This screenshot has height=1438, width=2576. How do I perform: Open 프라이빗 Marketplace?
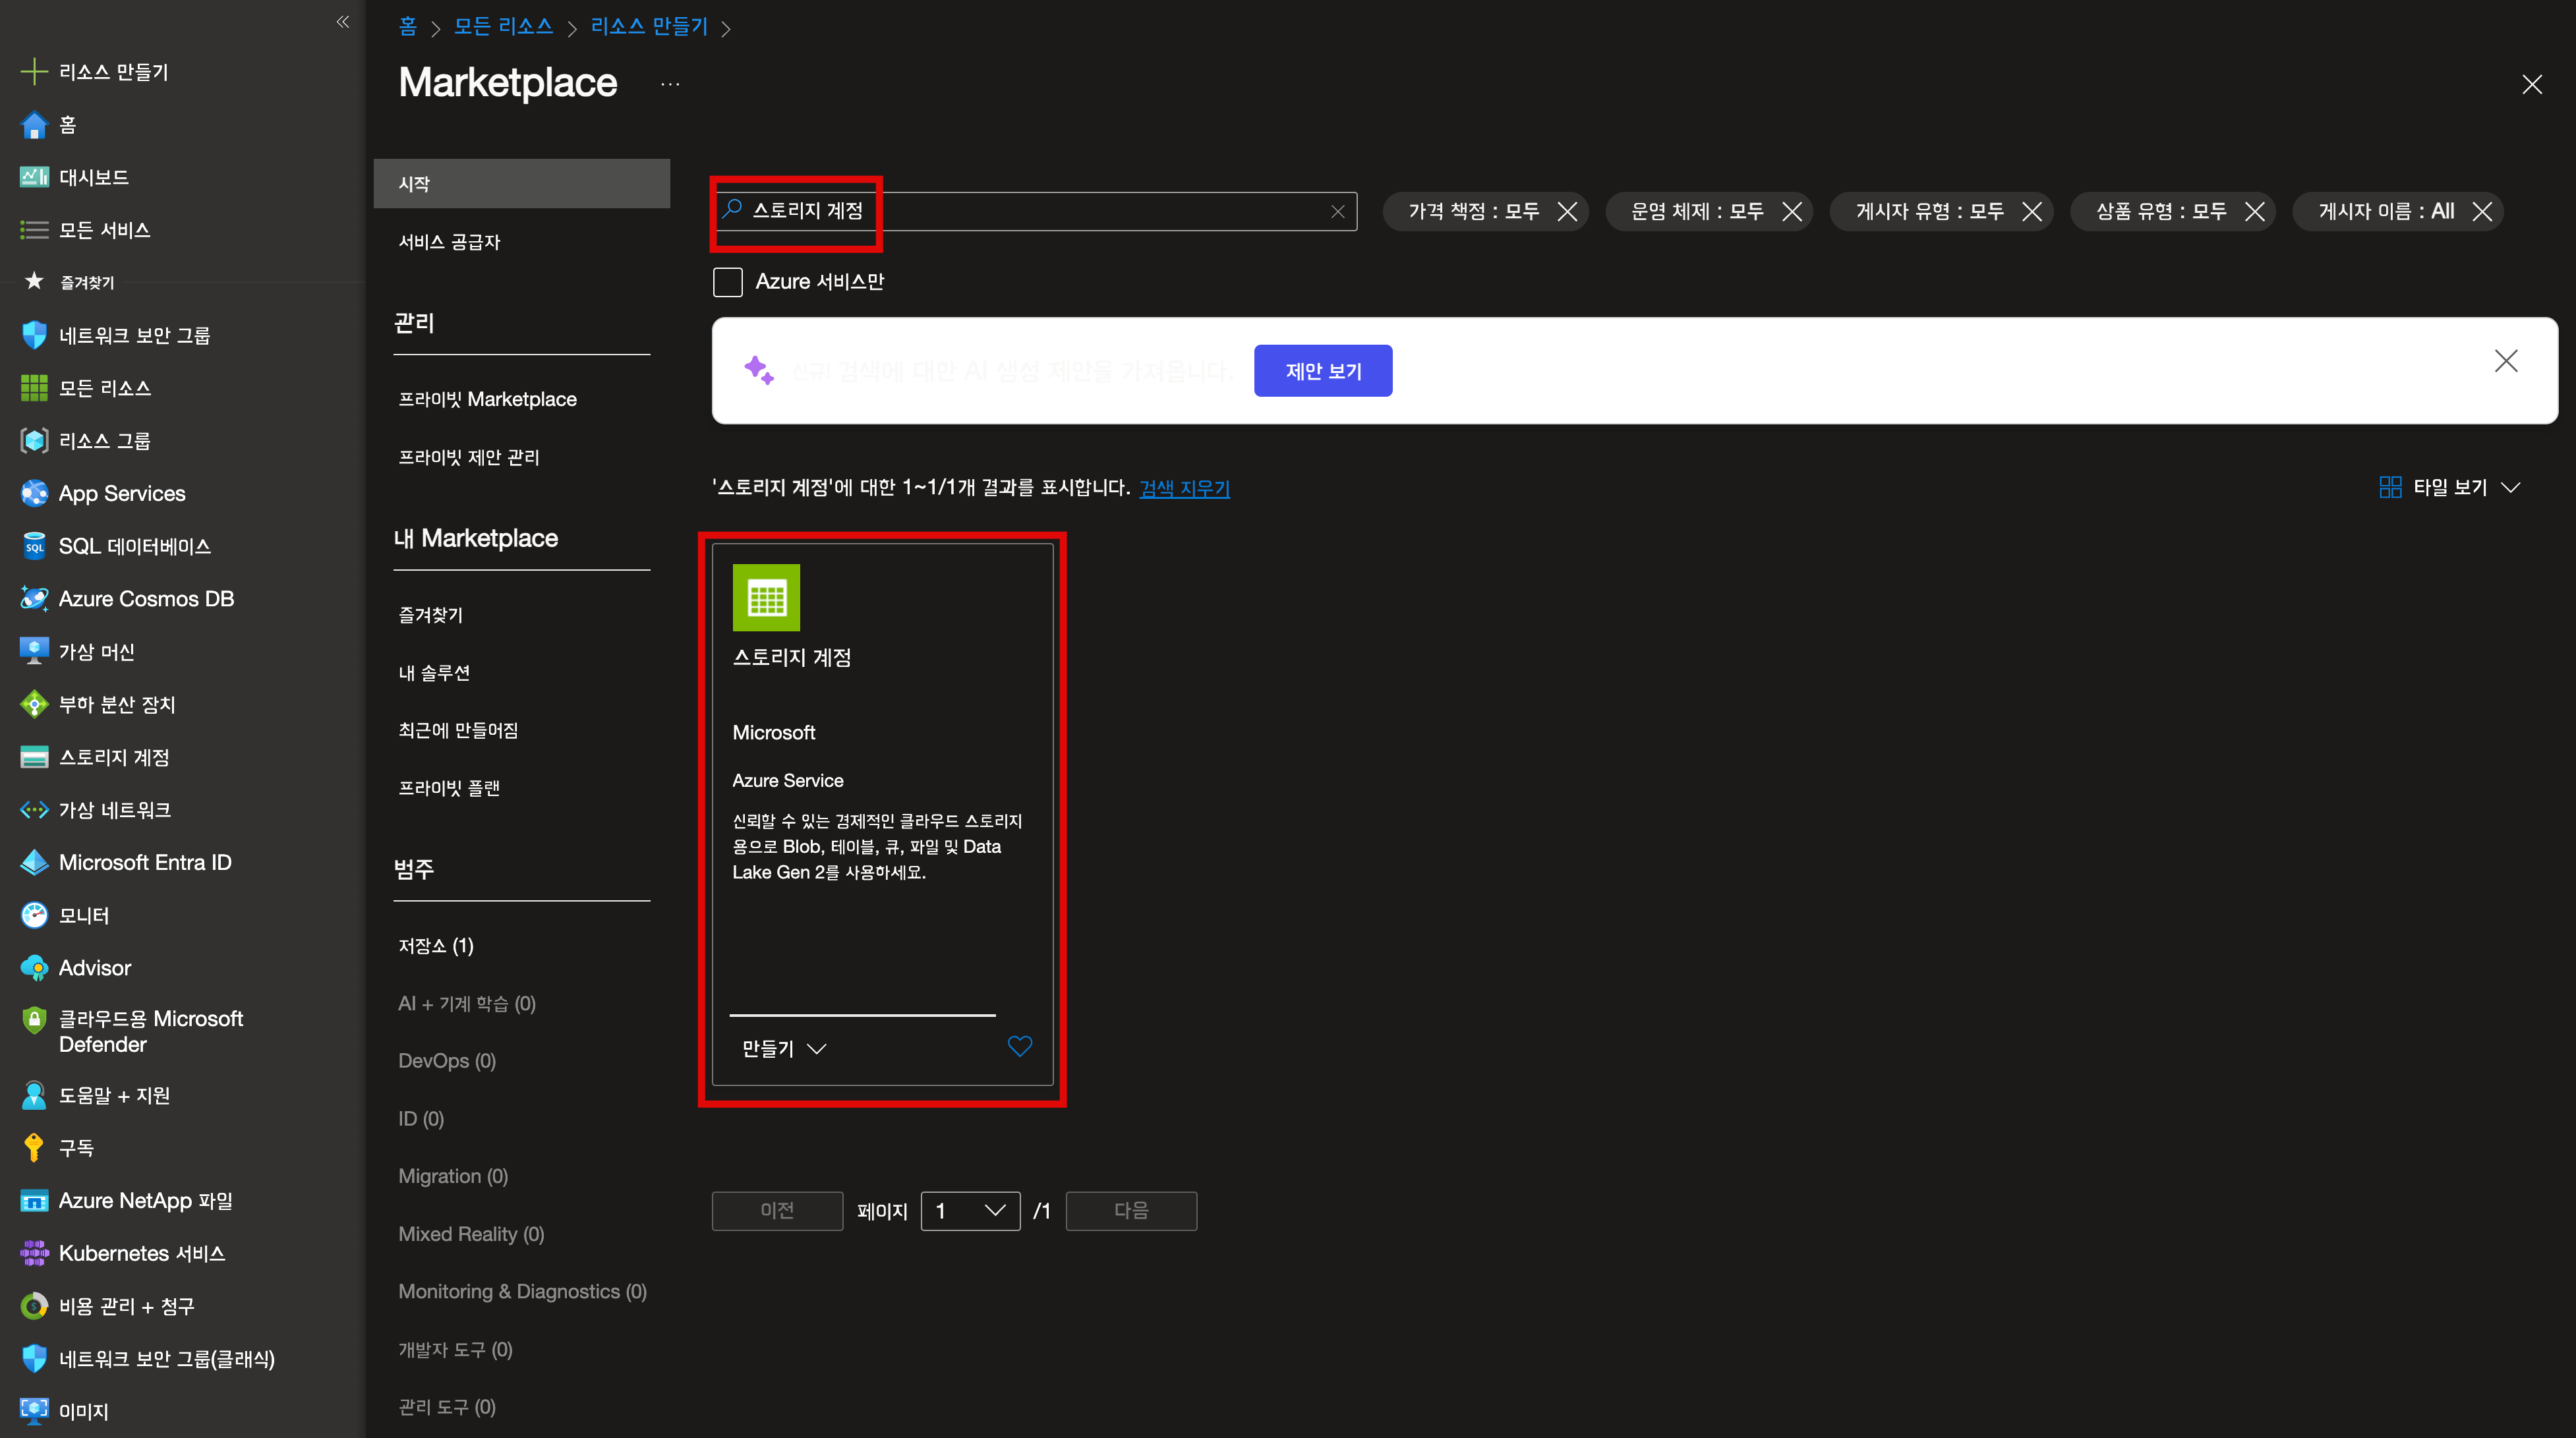[x=487, y=399]
